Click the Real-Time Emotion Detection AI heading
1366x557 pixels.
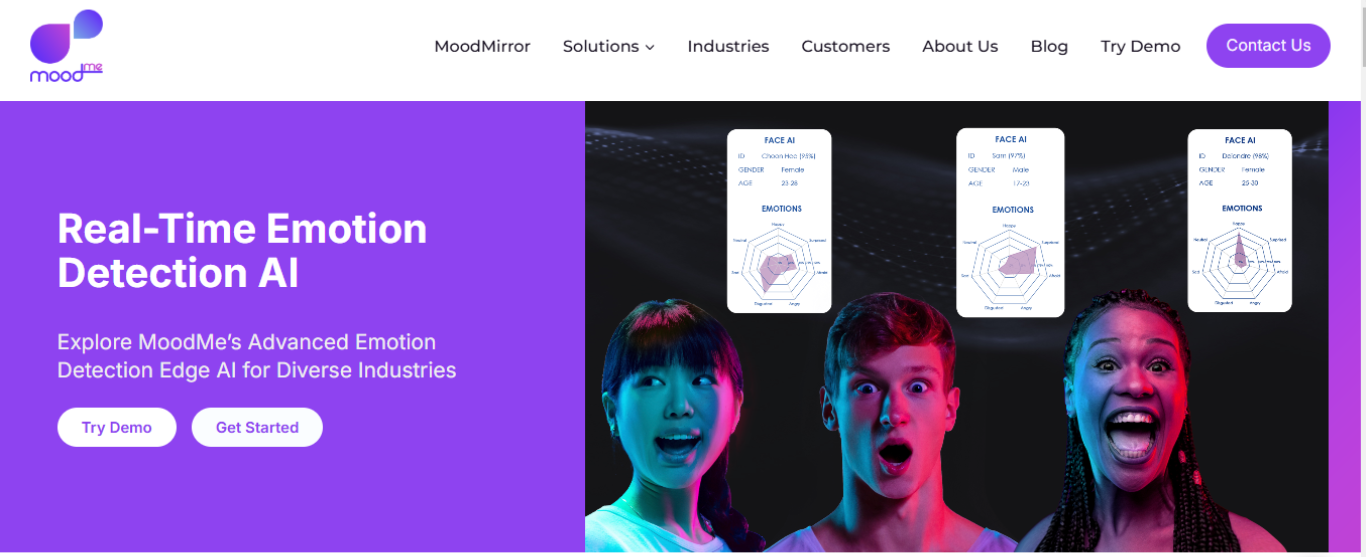(242, 250)
